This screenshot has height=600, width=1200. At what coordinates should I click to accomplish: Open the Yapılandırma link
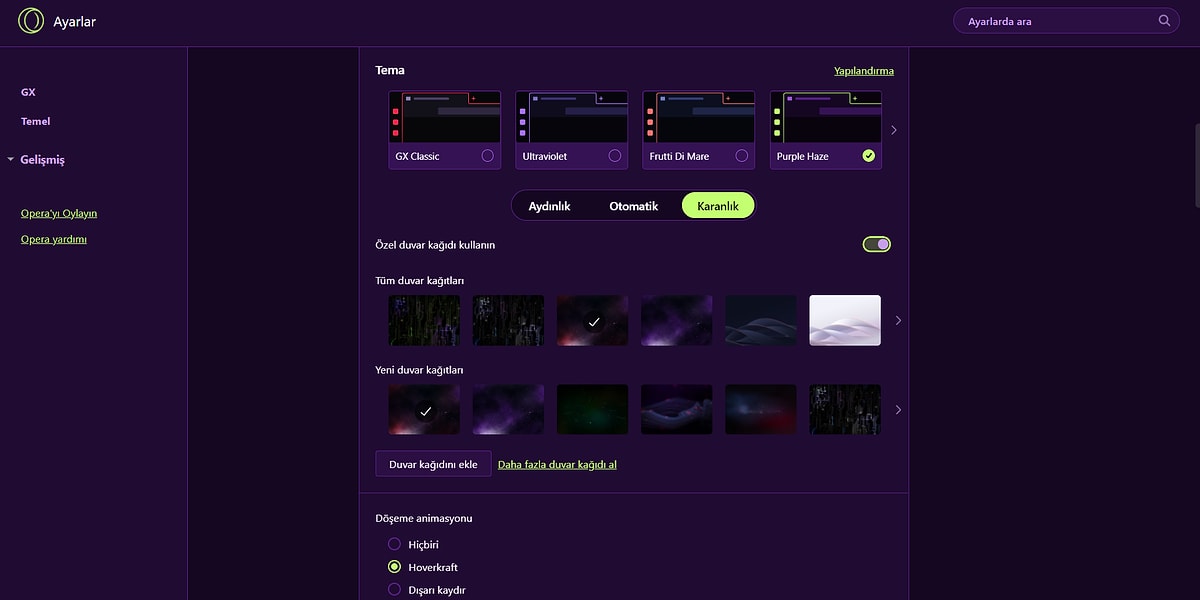point(863,71)
